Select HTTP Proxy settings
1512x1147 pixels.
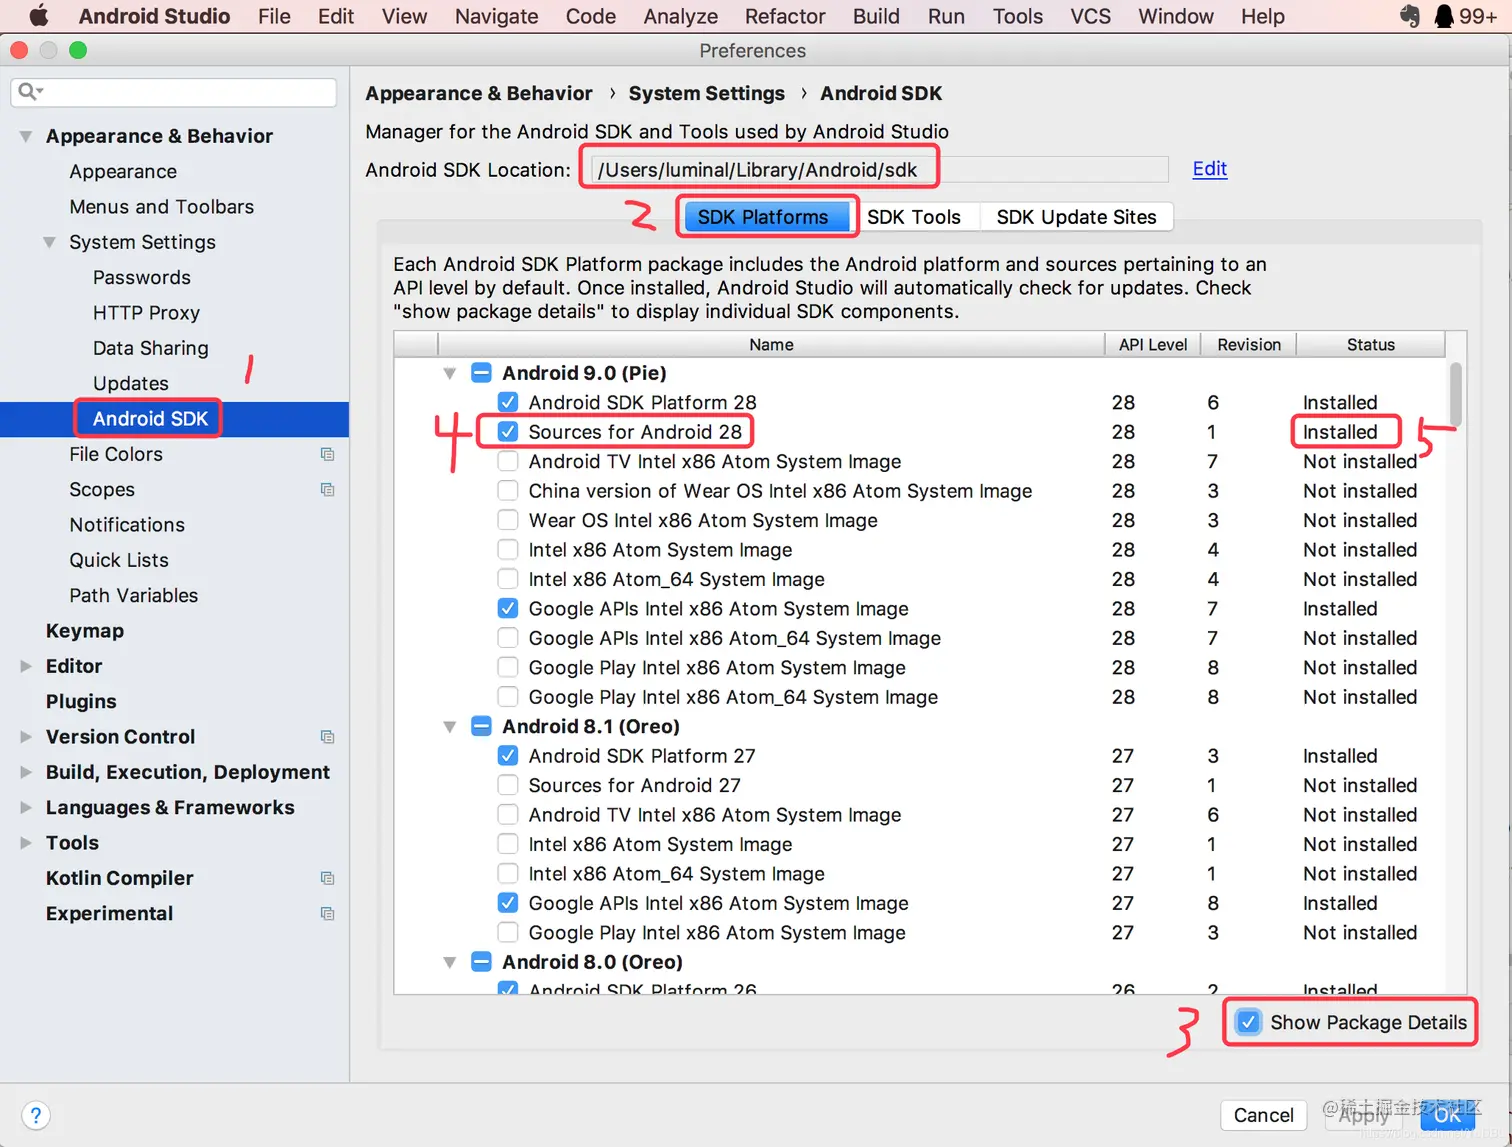[146, 313]
